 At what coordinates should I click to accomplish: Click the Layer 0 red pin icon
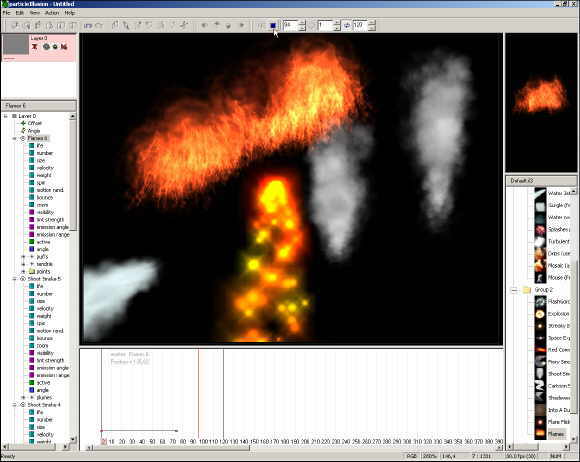click(x=35, y=47)
